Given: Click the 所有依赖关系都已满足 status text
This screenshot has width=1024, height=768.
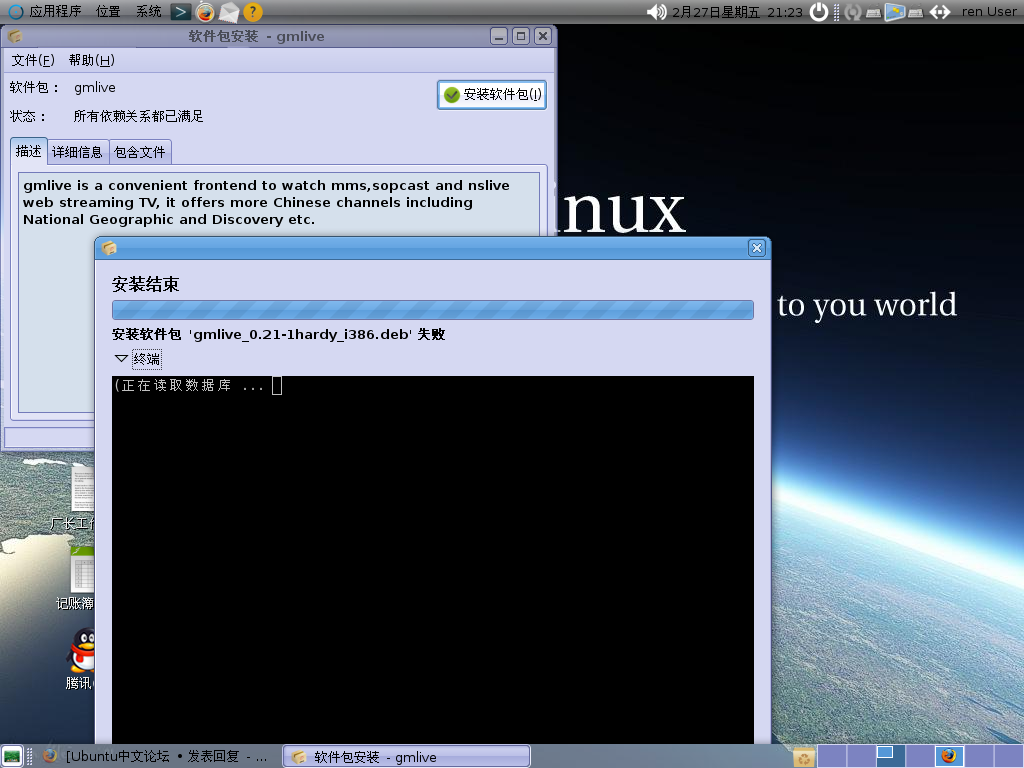Looking at the screenshot, I should (x=138, y=116).
